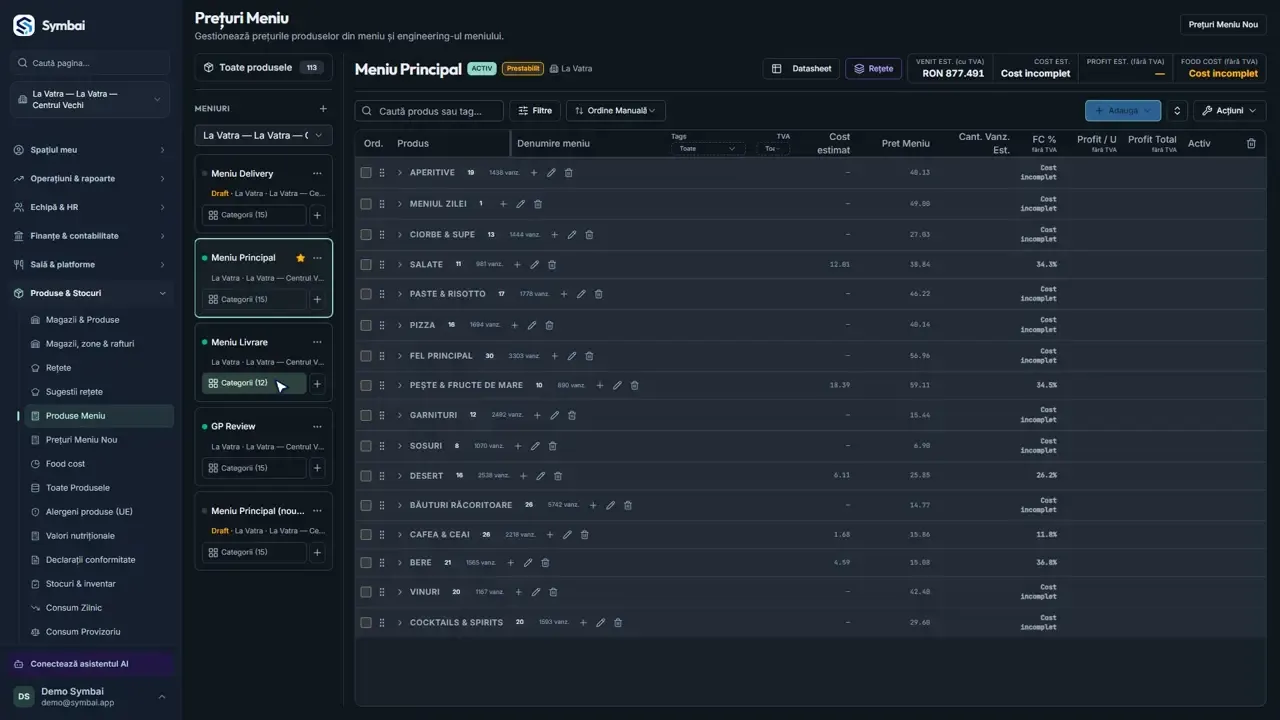
Task: Click the Caută pagina search box
Action: click(x=90, y=63)
